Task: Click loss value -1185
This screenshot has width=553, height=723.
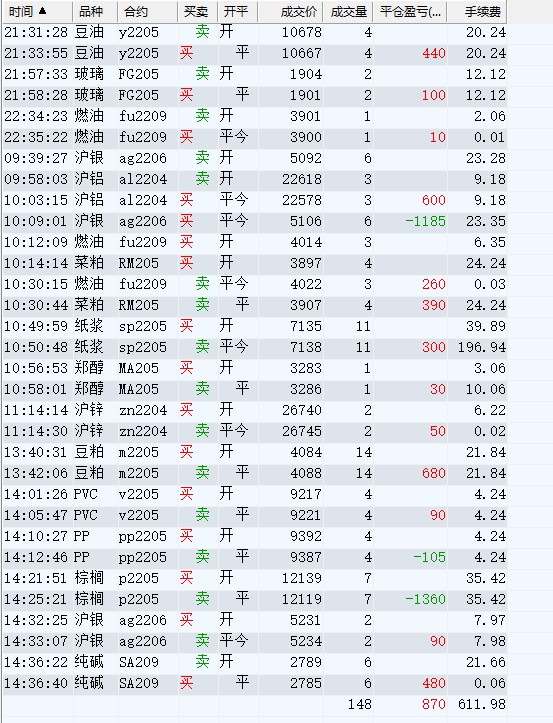Action: [x=425, y=221]
